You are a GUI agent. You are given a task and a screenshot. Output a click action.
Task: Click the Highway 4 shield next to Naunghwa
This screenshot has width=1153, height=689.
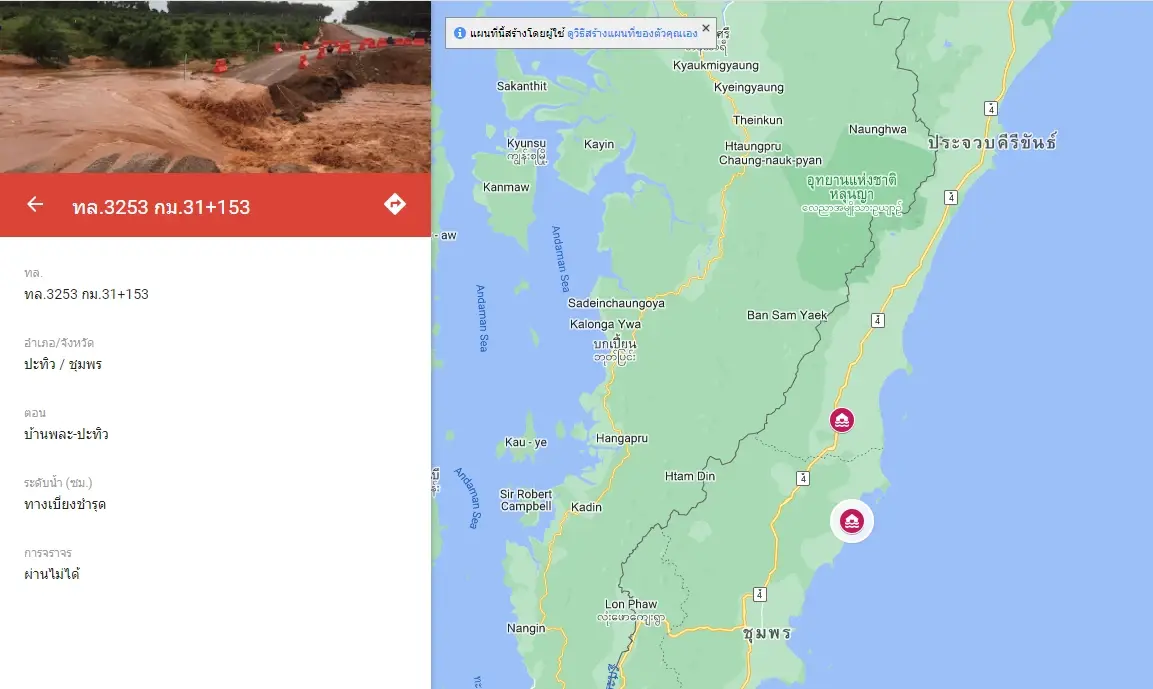[991, 109]
